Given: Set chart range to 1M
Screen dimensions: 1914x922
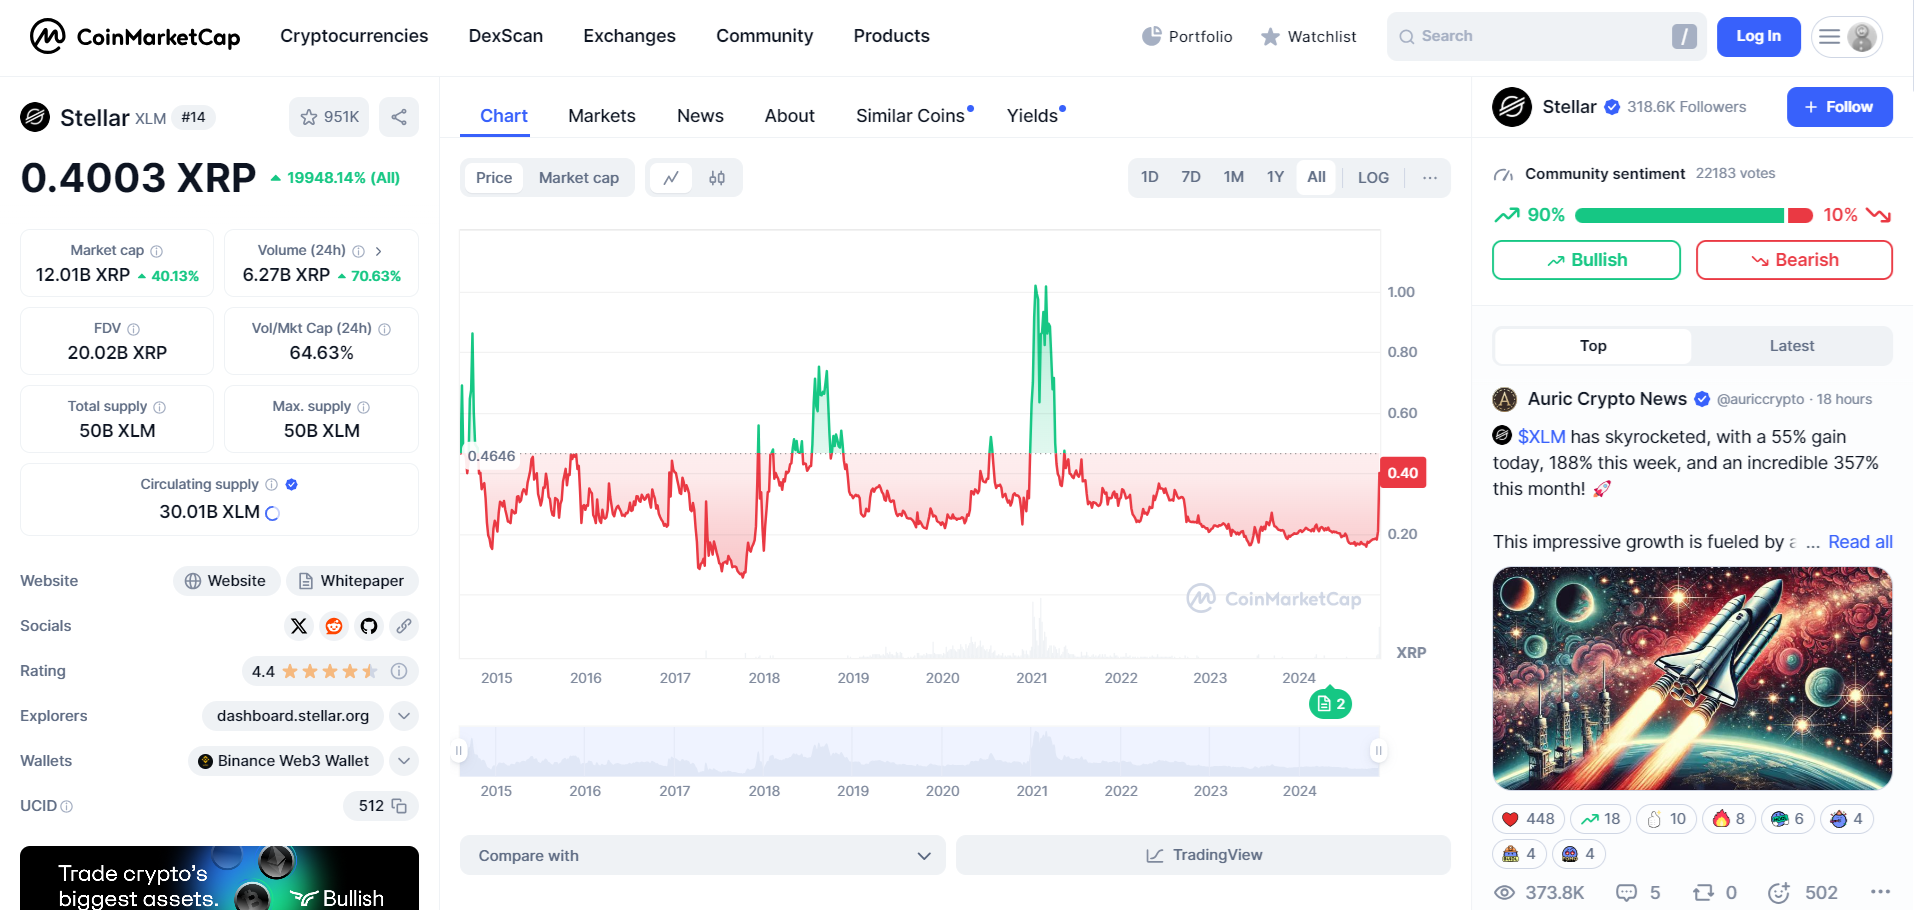Looking at the screenshot, I should 1234,177.
